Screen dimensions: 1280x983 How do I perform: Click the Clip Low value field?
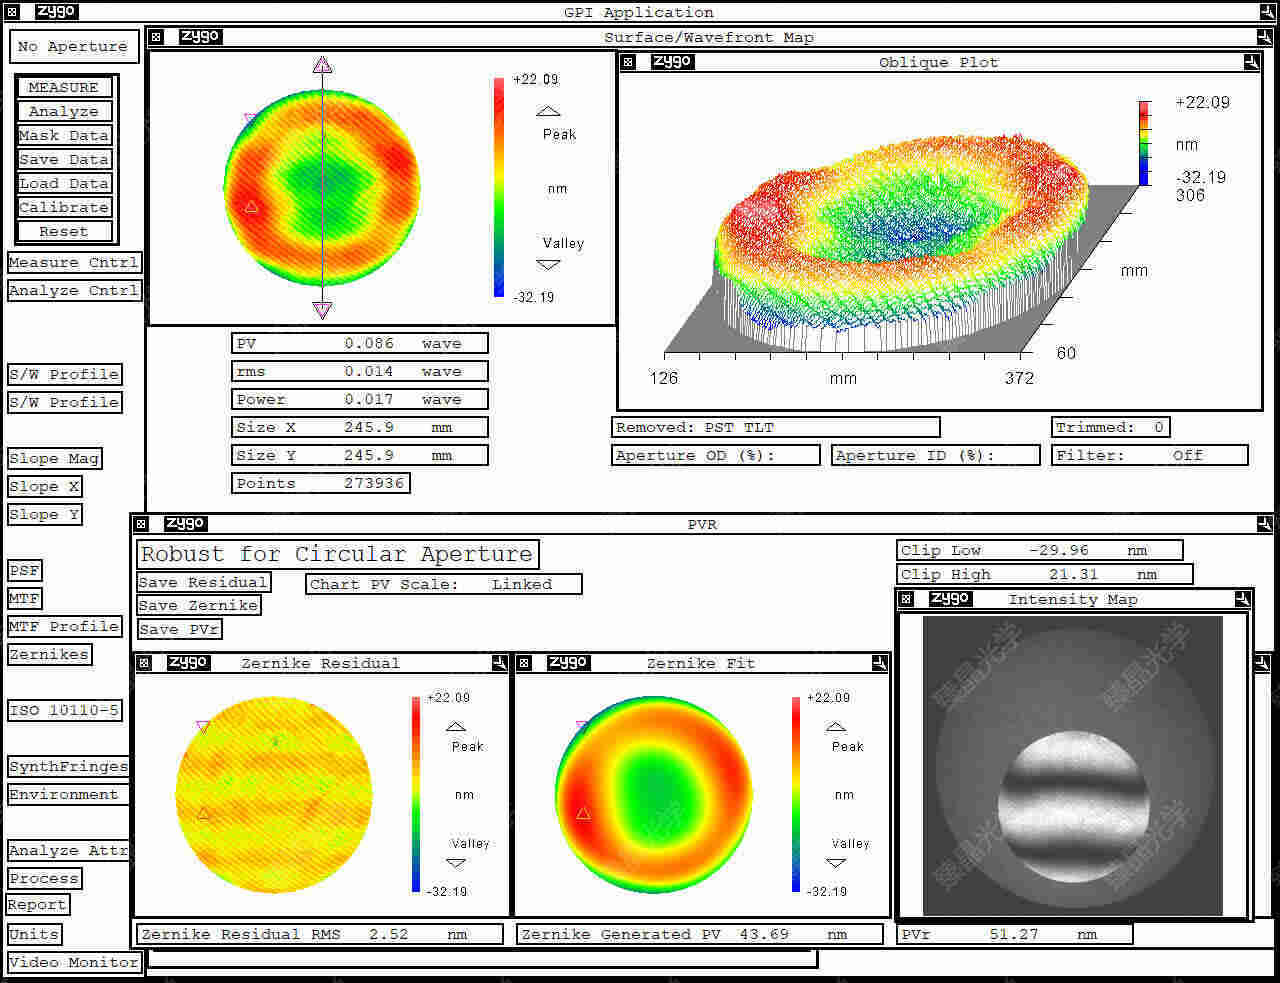click(1039, 550)
